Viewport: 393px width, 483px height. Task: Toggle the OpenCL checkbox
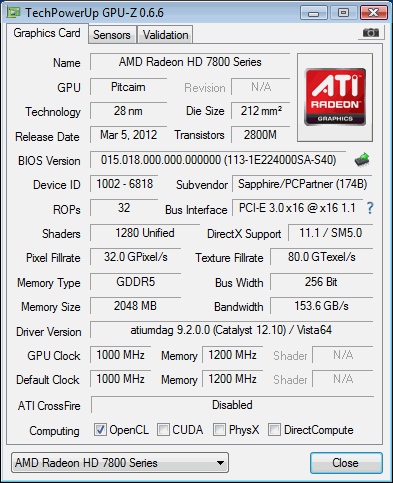coord(100,430)
